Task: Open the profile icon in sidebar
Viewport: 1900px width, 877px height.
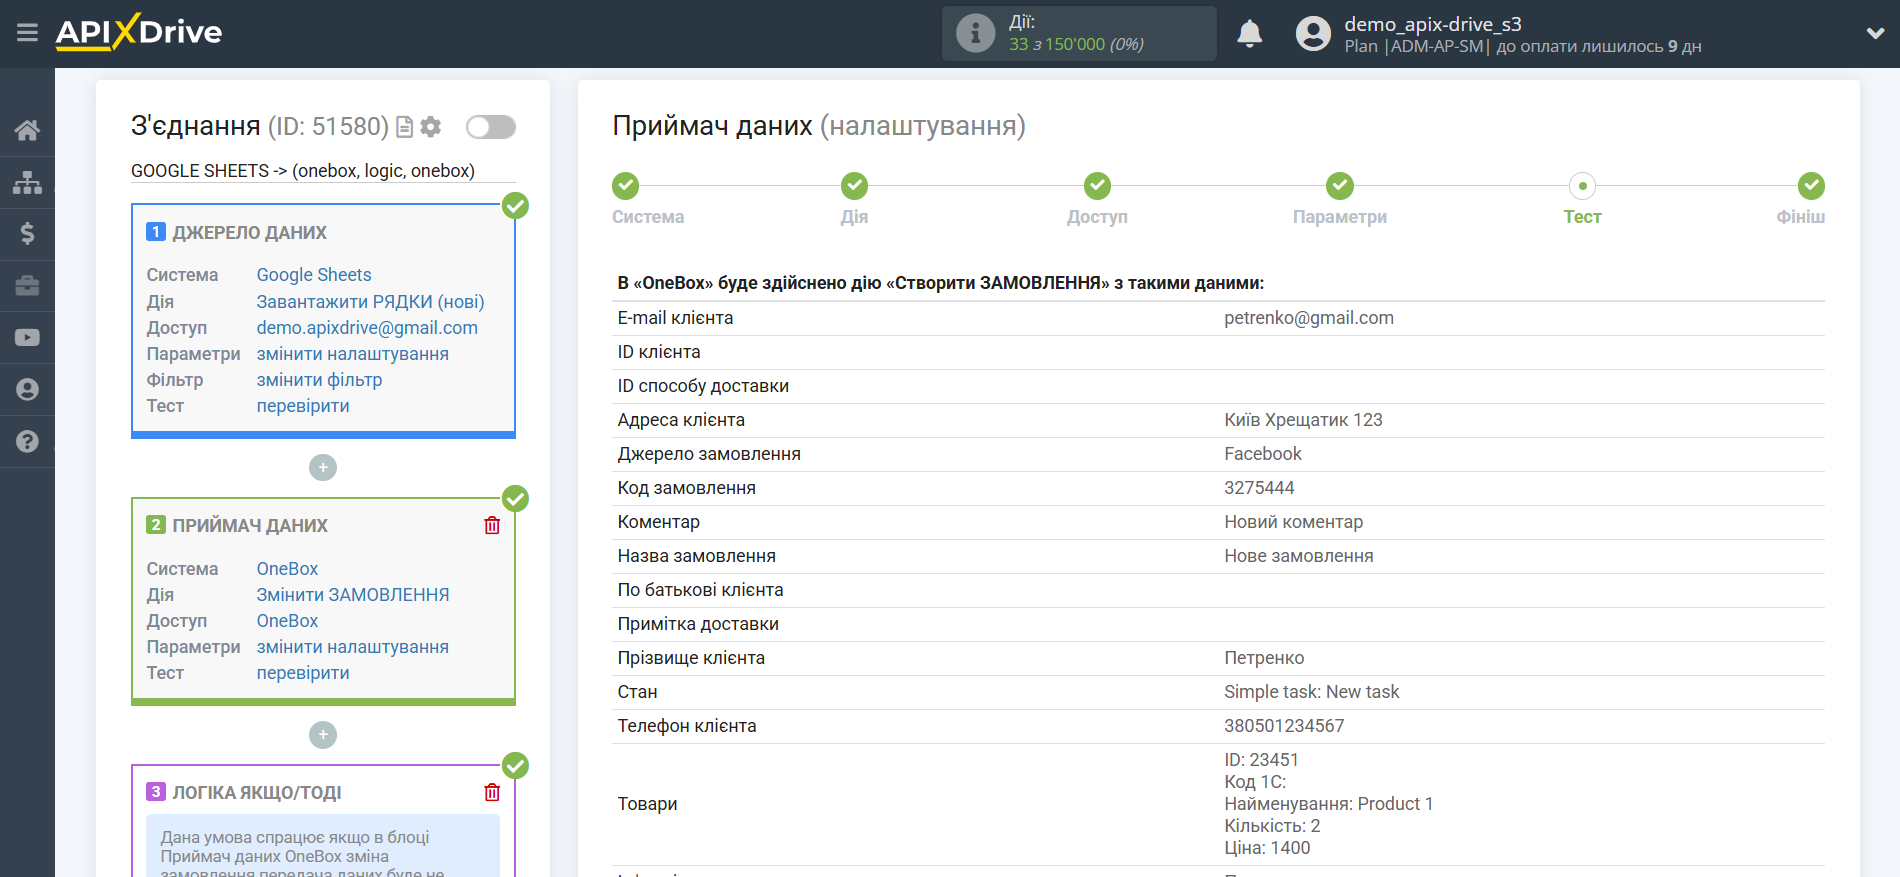Action: [x=27, y=390]
